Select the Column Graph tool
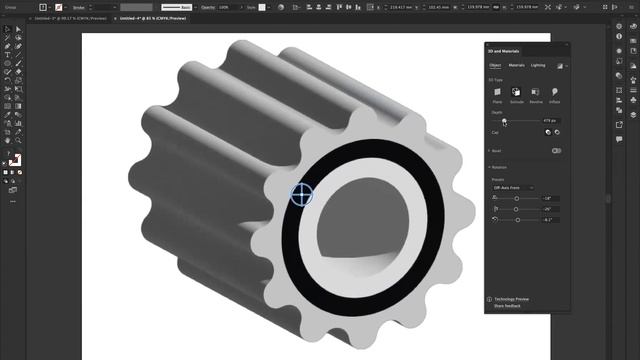 [x=18, y=123]
